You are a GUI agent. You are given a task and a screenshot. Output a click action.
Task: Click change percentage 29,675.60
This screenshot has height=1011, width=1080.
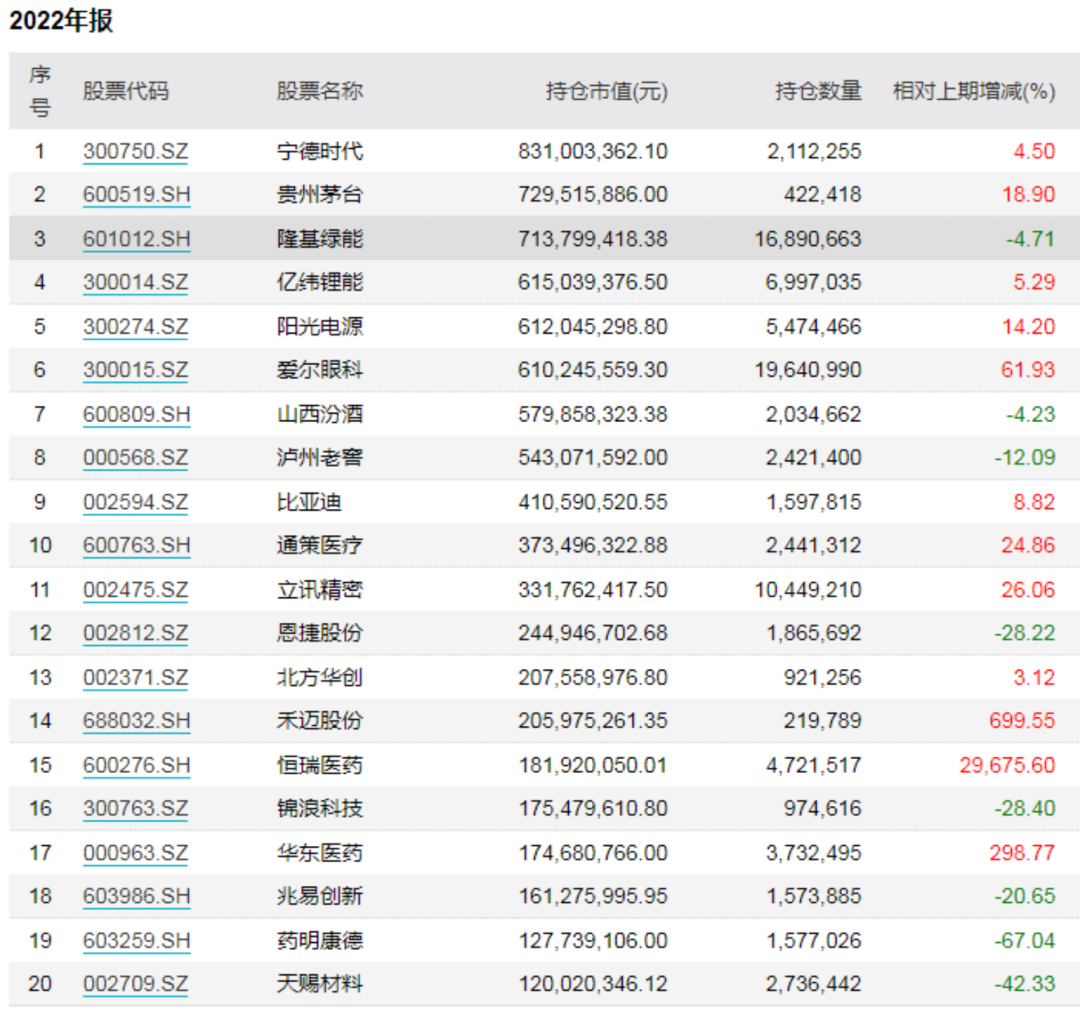pos(1007,765)
